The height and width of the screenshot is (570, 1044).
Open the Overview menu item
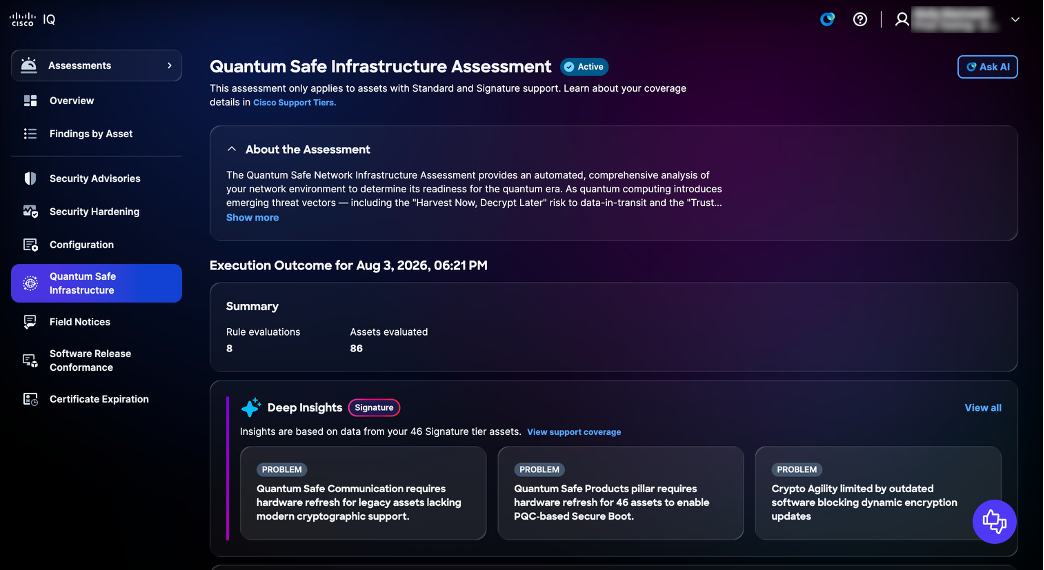97,101
